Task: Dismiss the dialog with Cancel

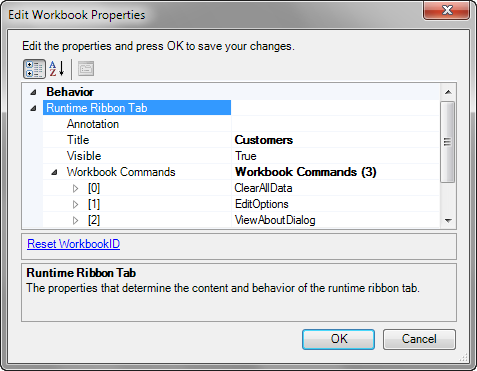Action: 419,339
